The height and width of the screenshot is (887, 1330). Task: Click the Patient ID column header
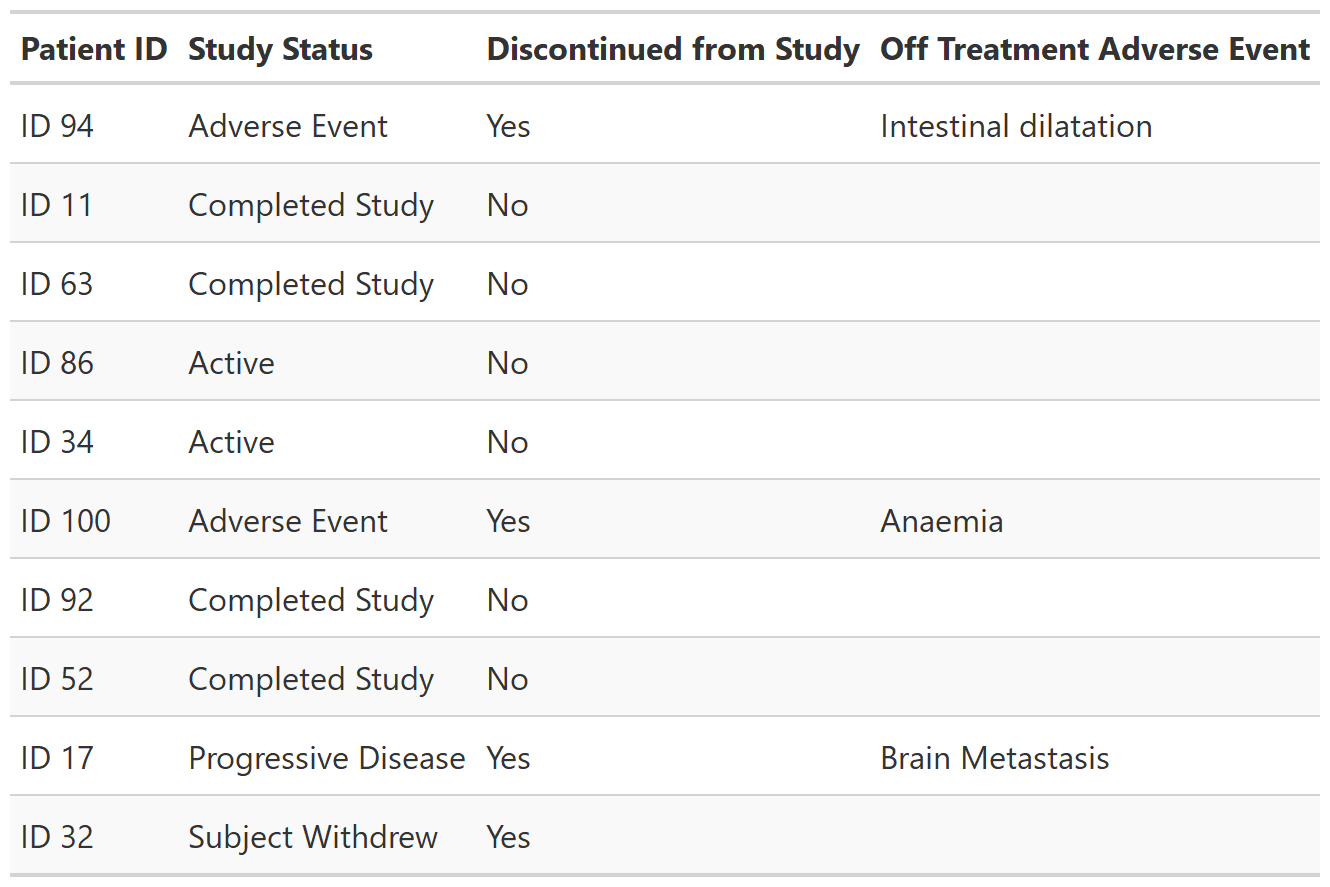tap(94, 49)
